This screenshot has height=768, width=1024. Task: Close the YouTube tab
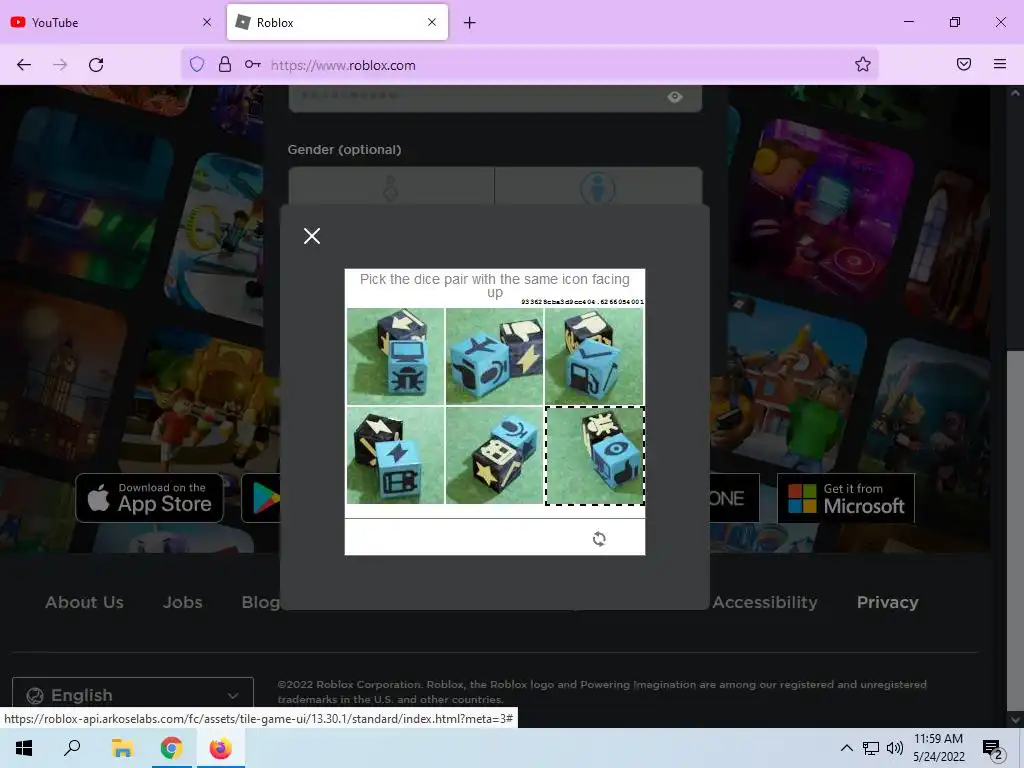207,22
